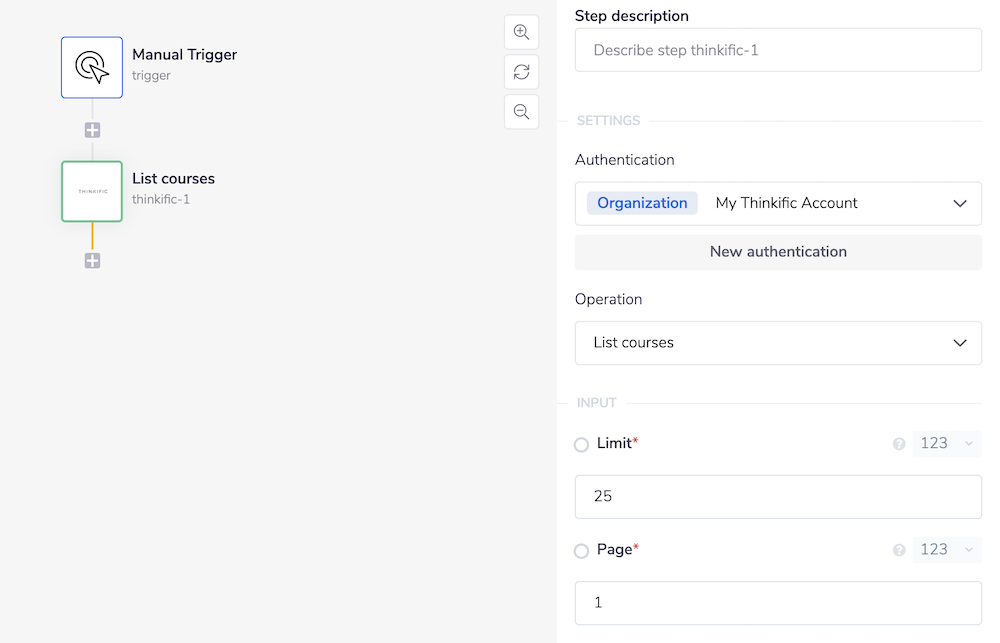This screenshot has height=643, width=1000.
Task: Add a step below List courses
Action: (x=92, y=261)
